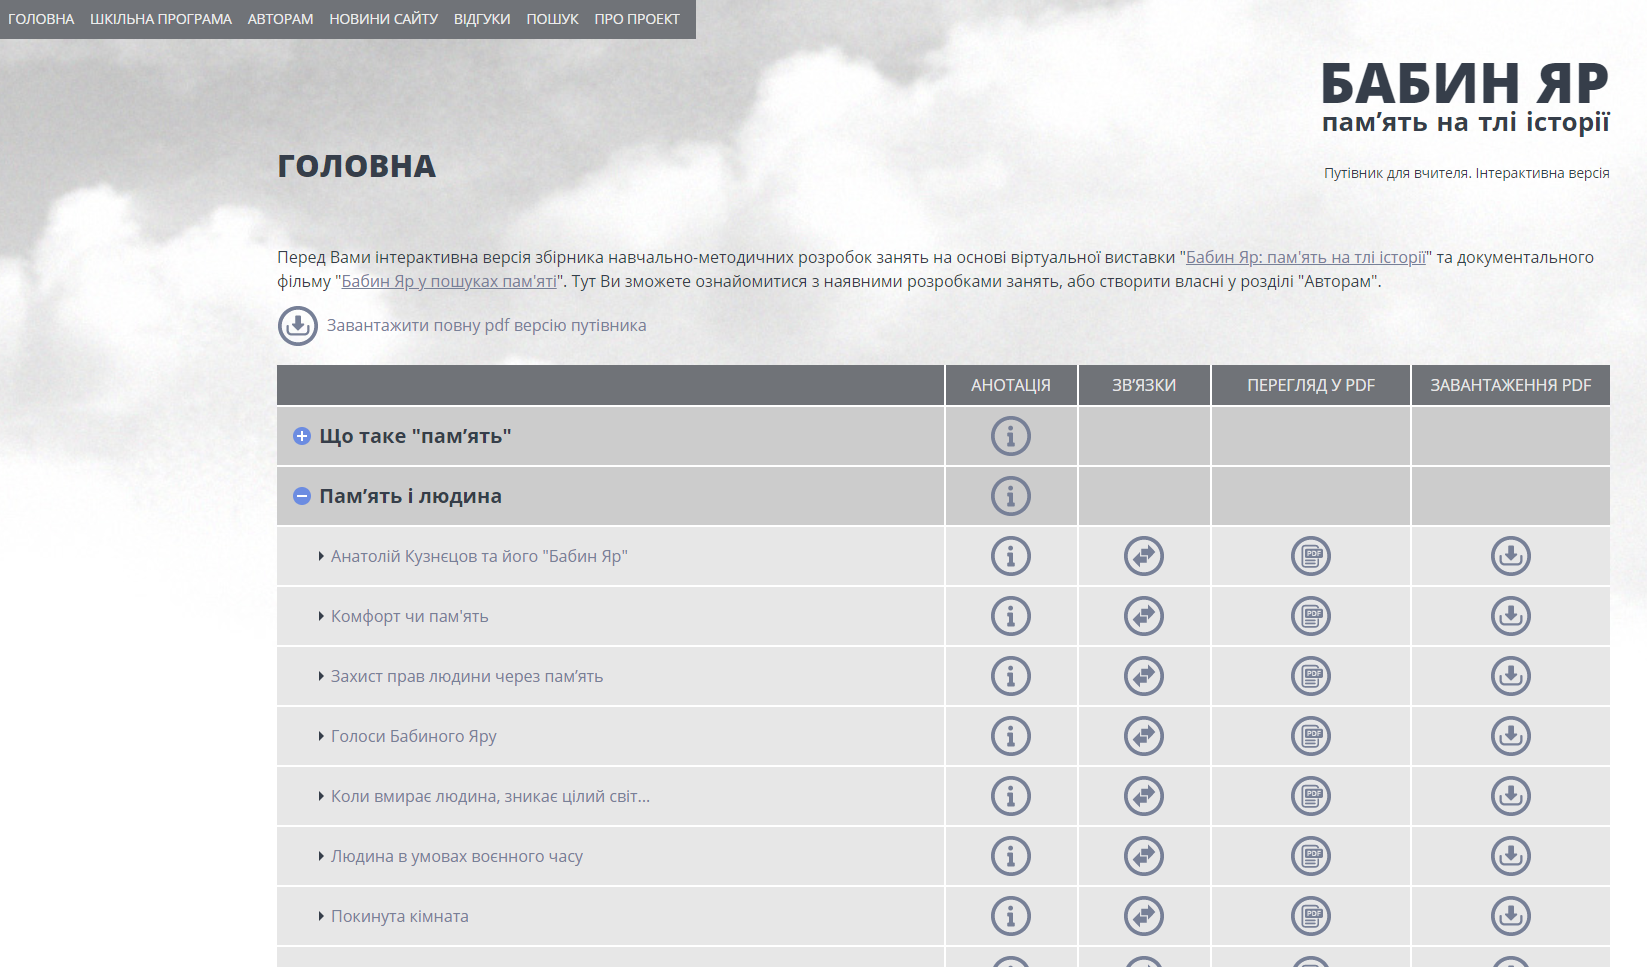
Task: Follow the "Бабин Яр: пам'ять на тлі історії" link
Action: (x=1305, y=257)
